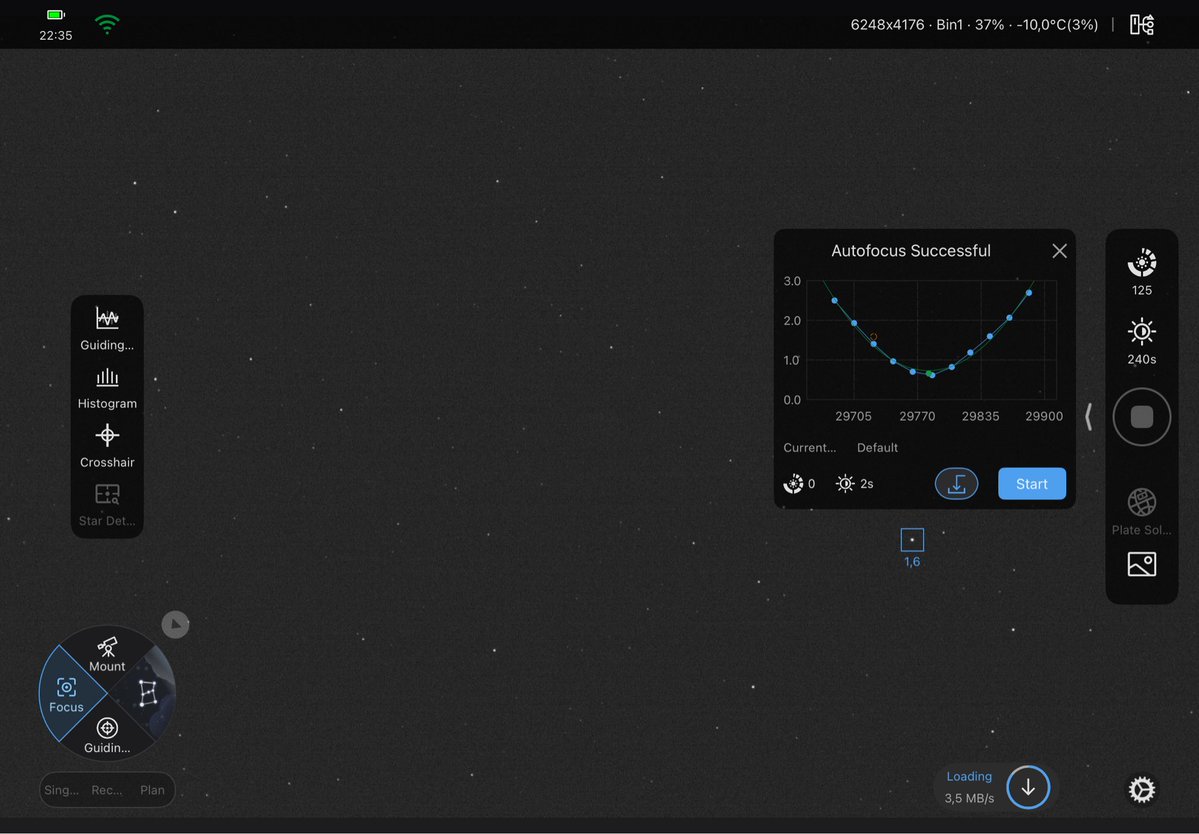
Task: Open the Plate Solve tool
Action: 1142,512
